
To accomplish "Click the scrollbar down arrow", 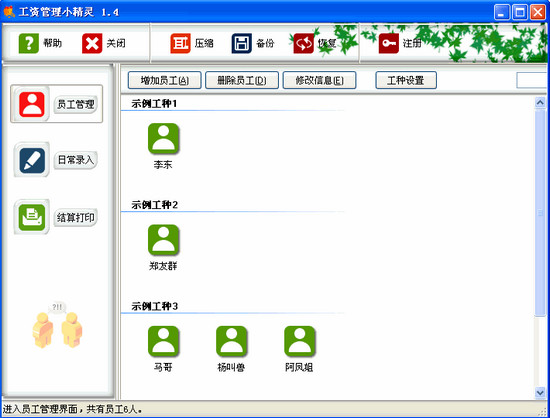I will (540, 392).
